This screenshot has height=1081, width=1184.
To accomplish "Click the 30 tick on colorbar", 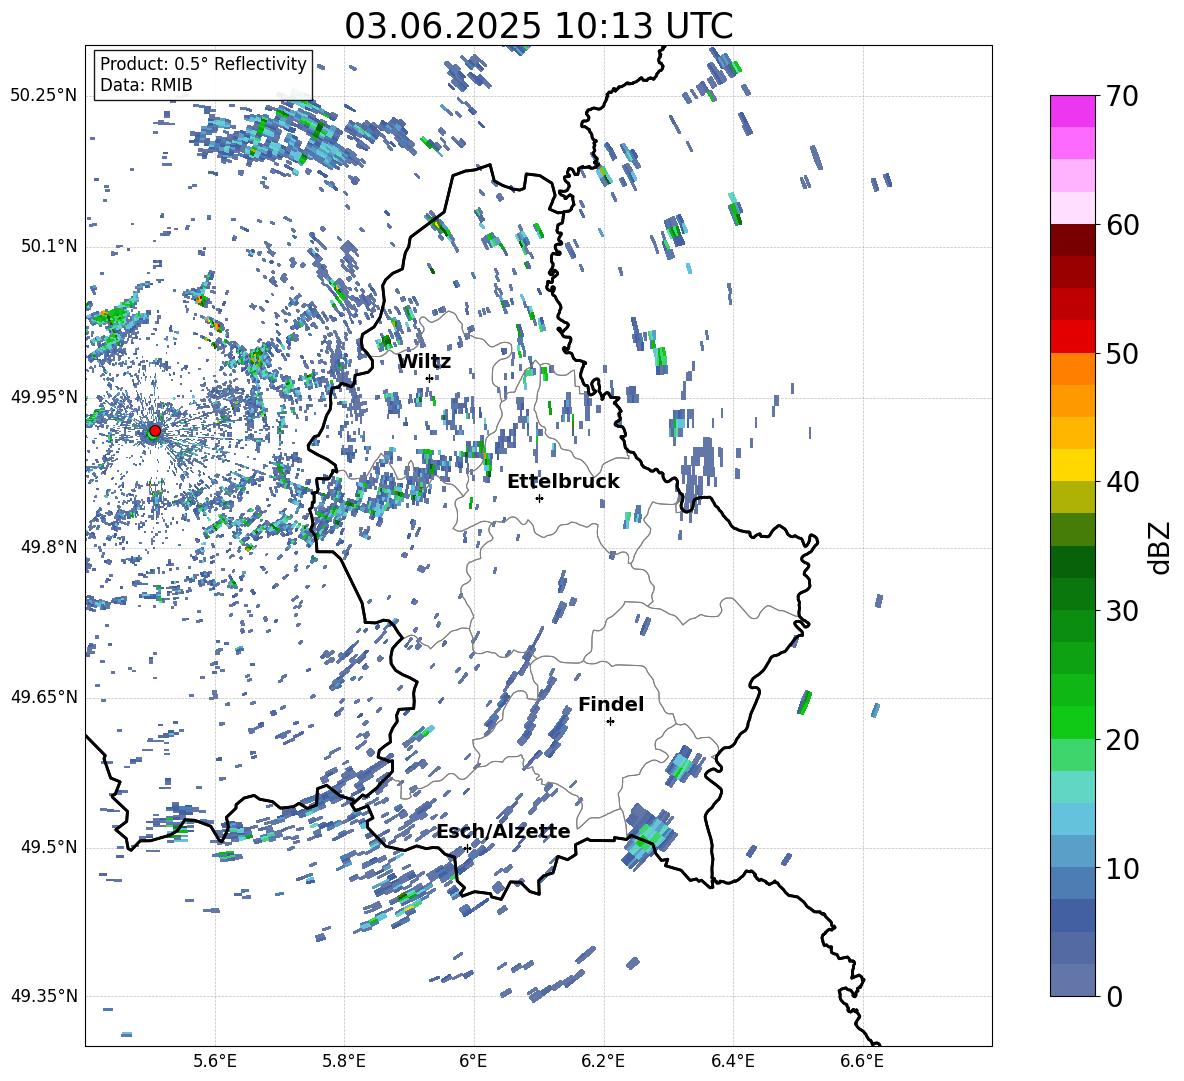I will pyautogui.click(x=1123, y=611).
